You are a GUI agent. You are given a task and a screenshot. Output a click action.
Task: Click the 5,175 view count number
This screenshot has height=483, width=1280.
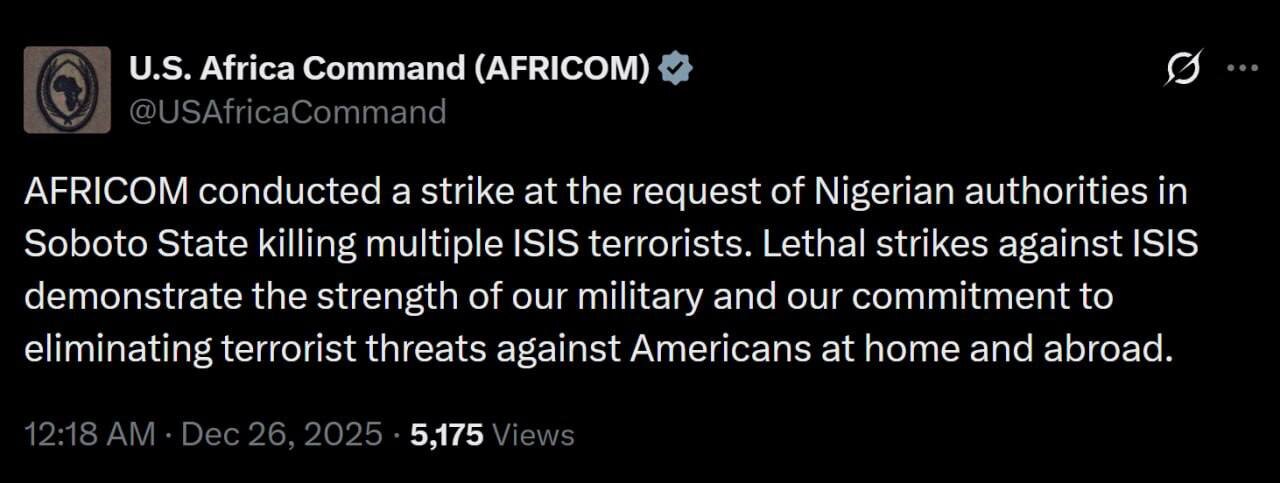[x=447, y=434]
